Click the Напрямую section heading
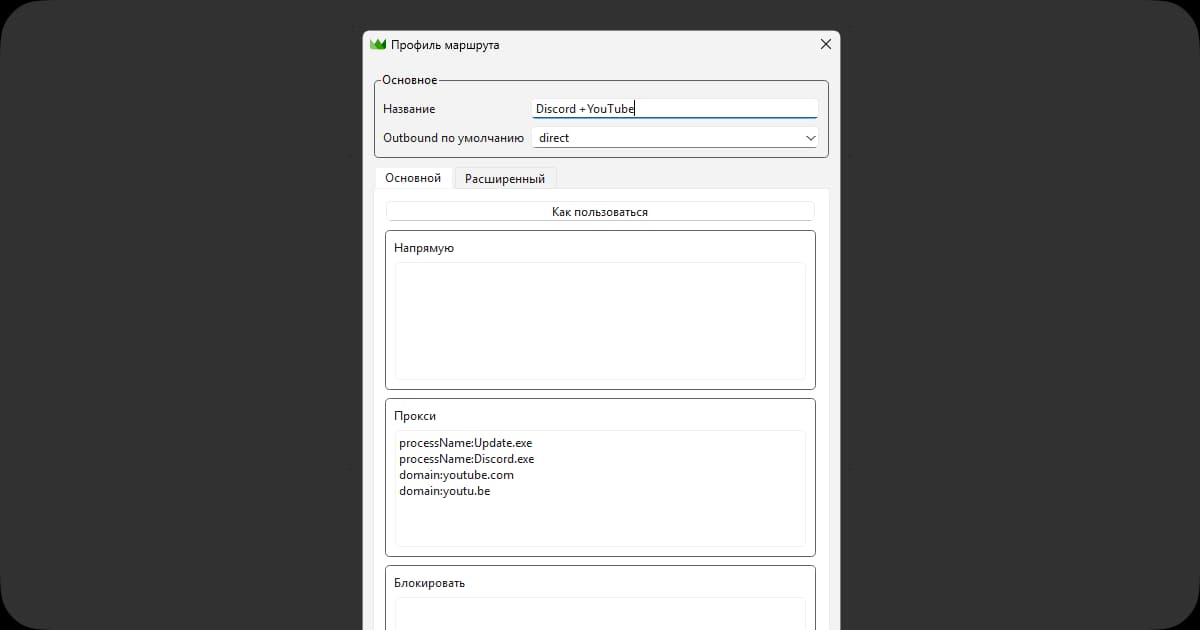1200x630 pixels. pos(424,248)
